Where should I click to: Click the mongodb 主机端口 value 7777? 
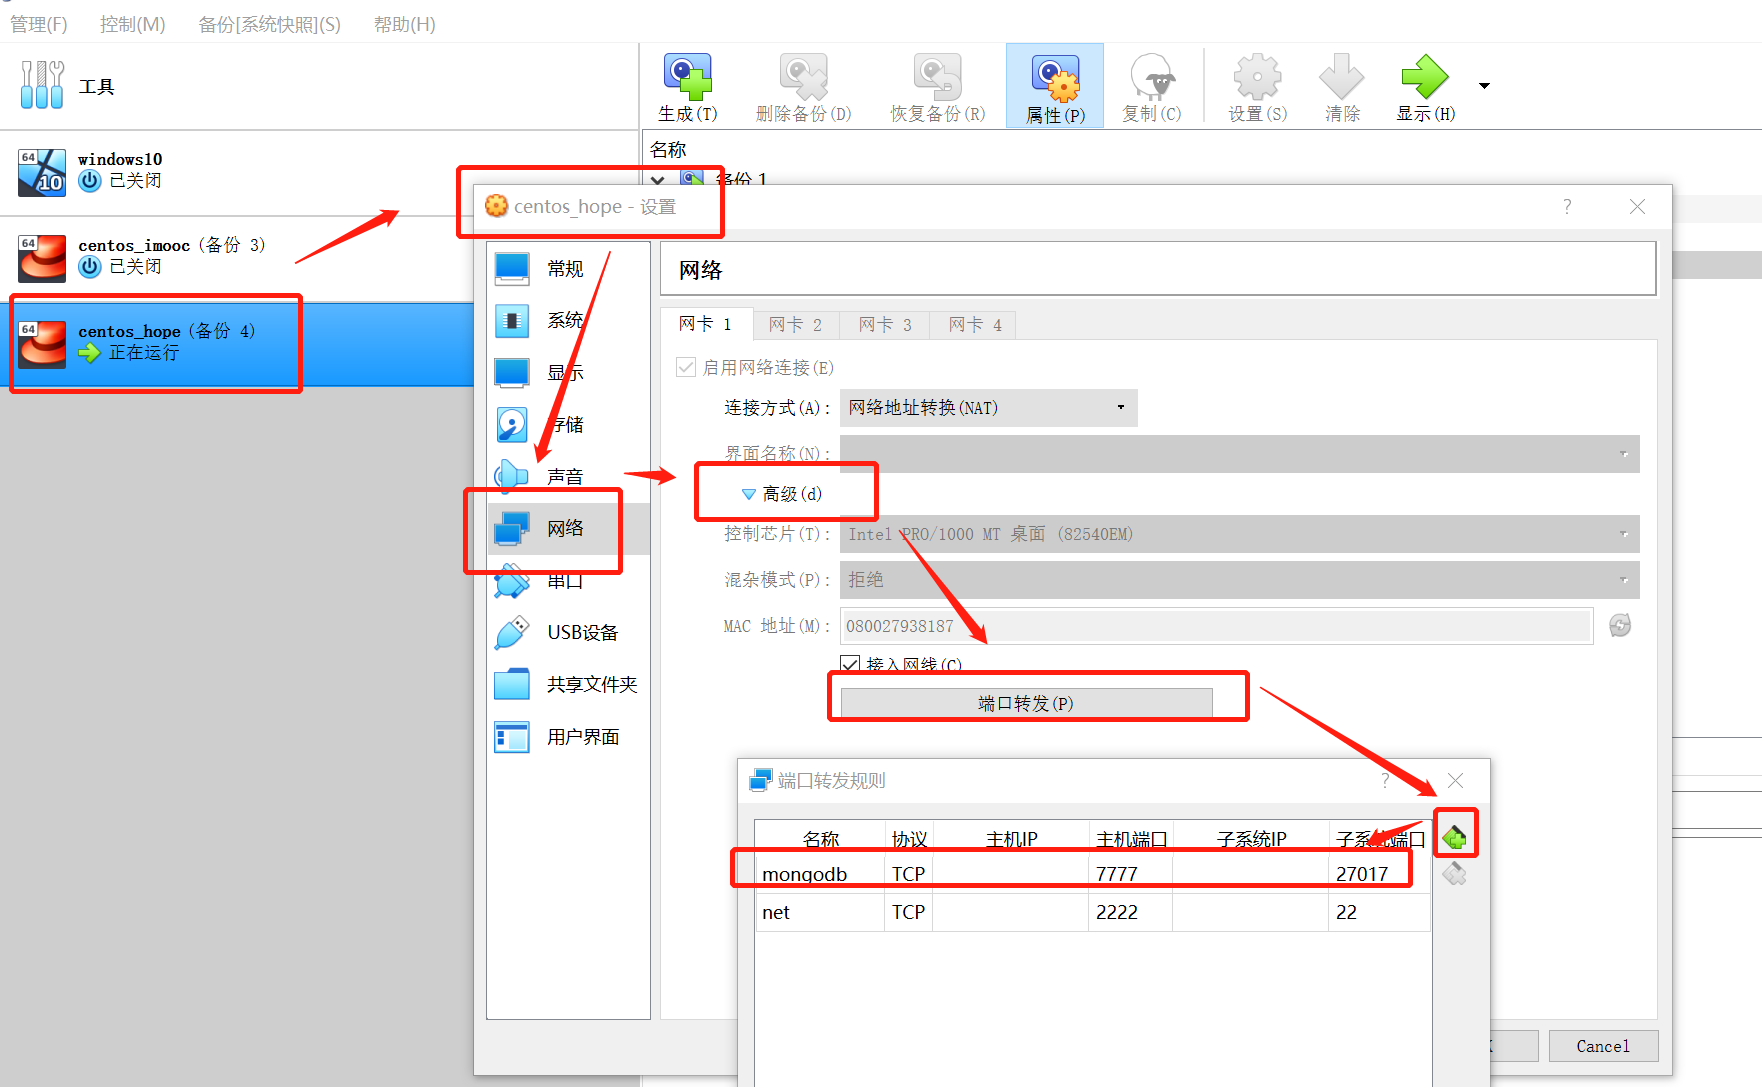tap(1116, 872)
